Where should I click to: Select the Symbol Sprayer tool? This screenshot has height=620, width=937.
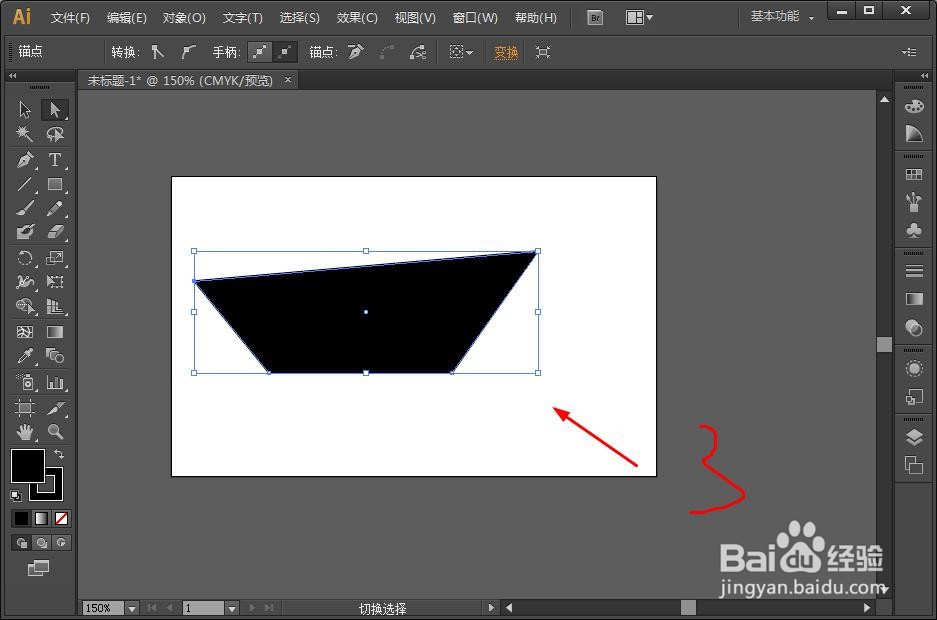coord(25,382)
